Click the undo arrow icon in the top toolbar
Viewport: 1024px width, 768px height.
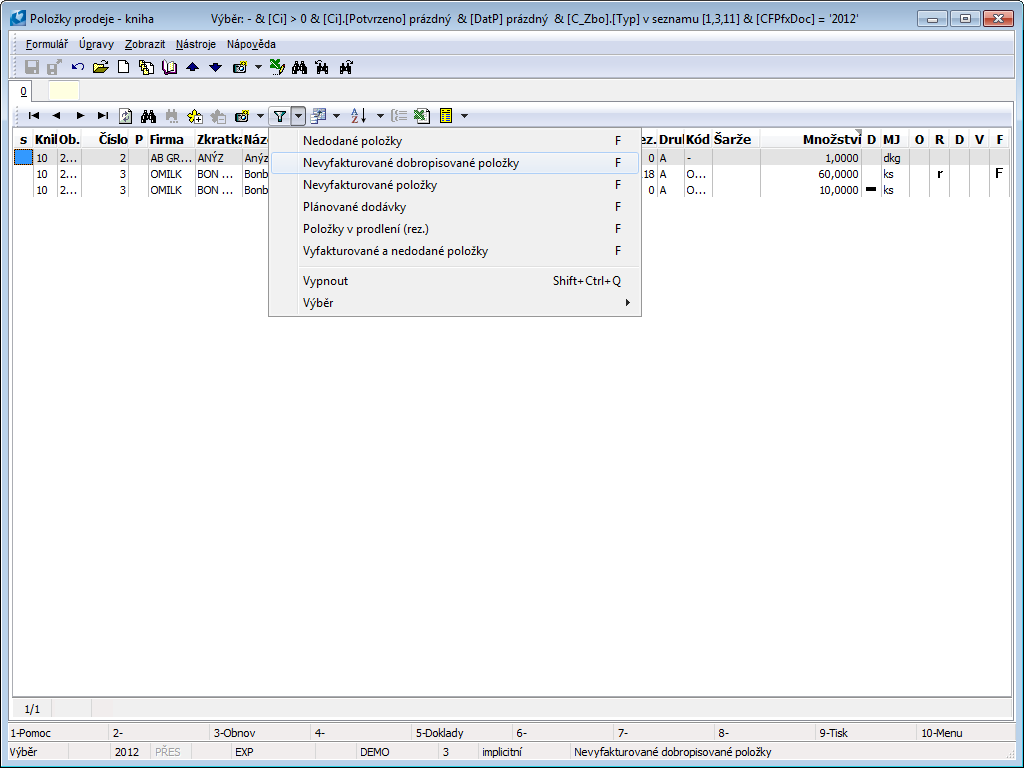click(x=78, y=67)
